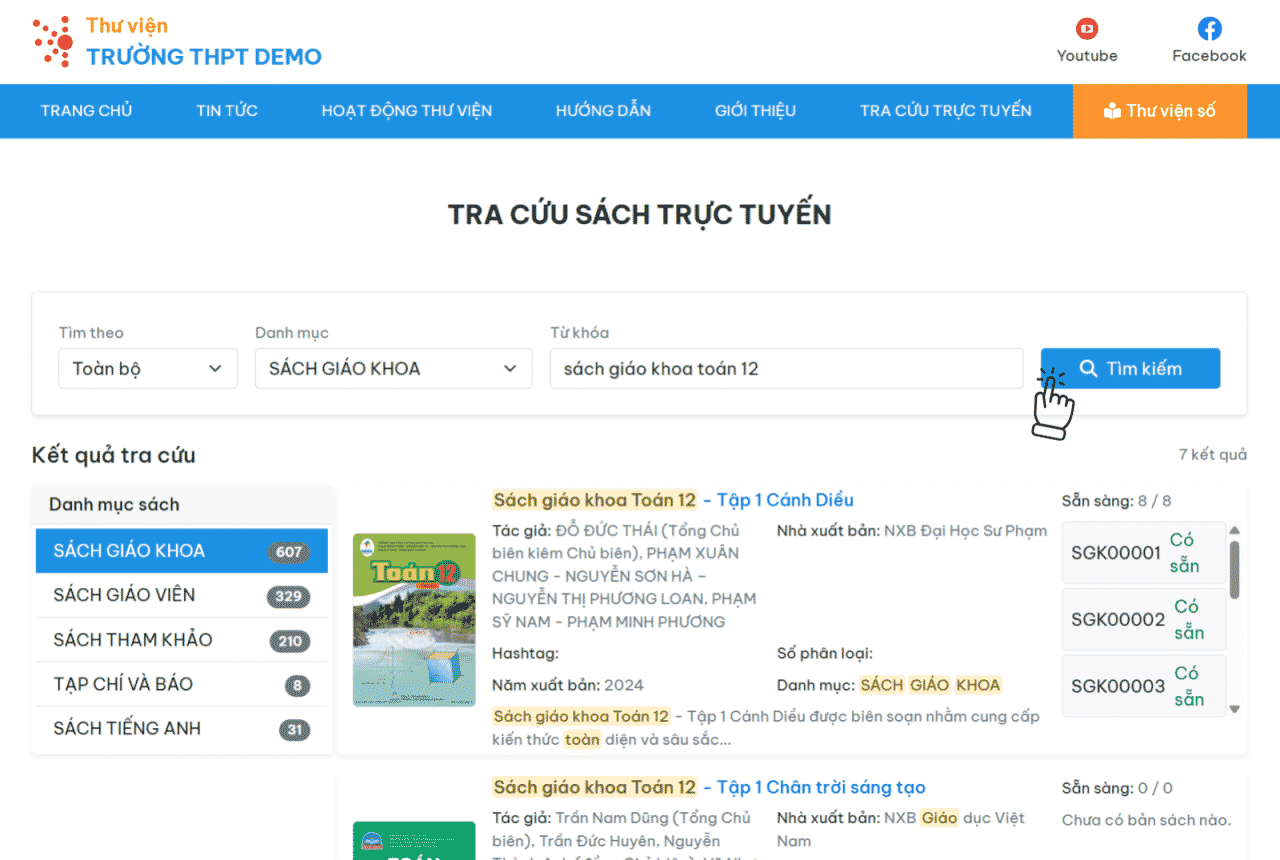
Task: Click the library logo in header
Action: click(x=52, y=42)
